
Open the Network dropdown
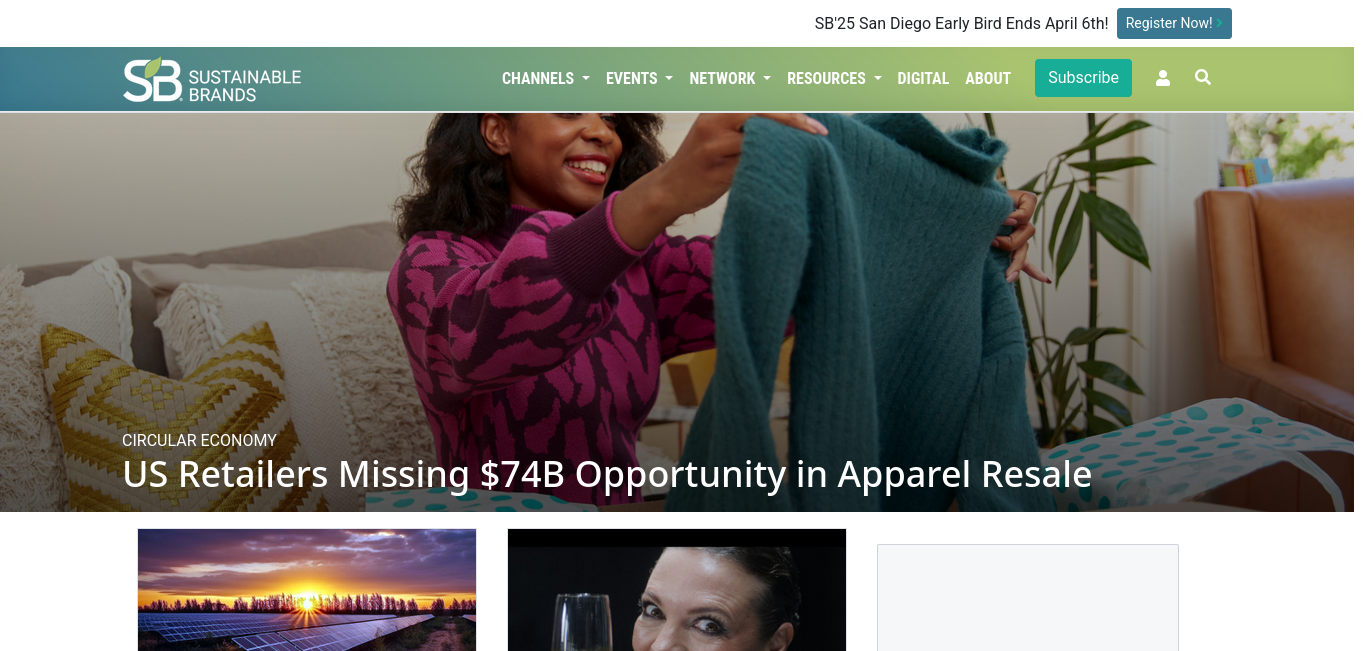tap(730, 78)
